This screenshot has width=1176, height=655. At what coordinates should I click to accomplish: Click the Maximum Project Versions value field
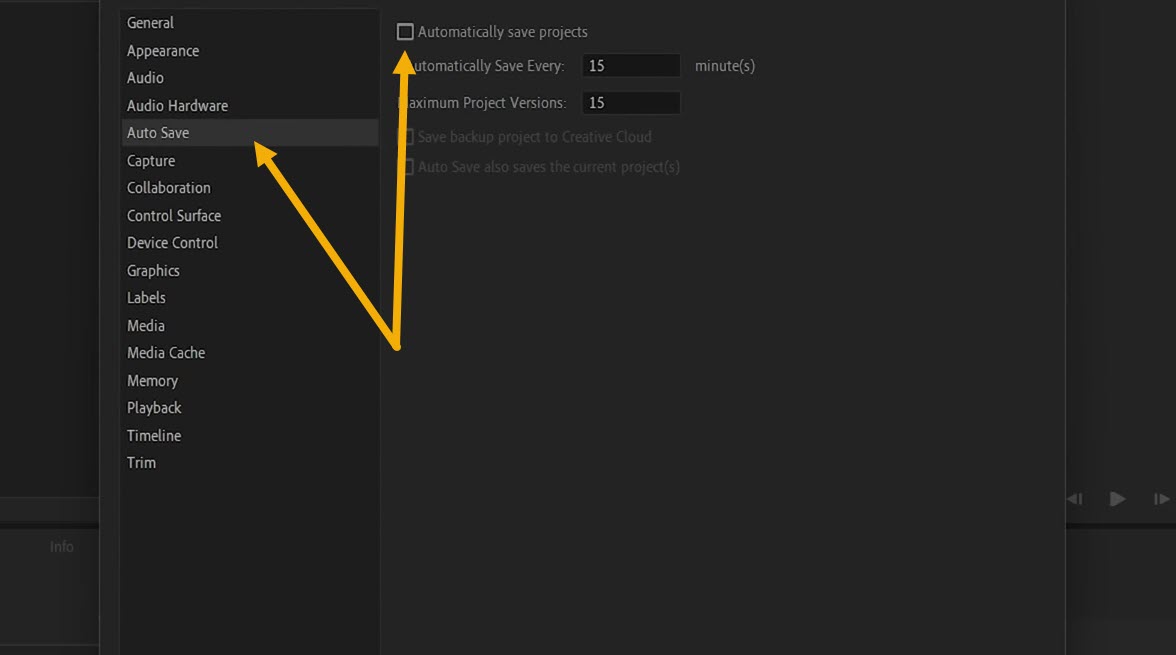631,102
